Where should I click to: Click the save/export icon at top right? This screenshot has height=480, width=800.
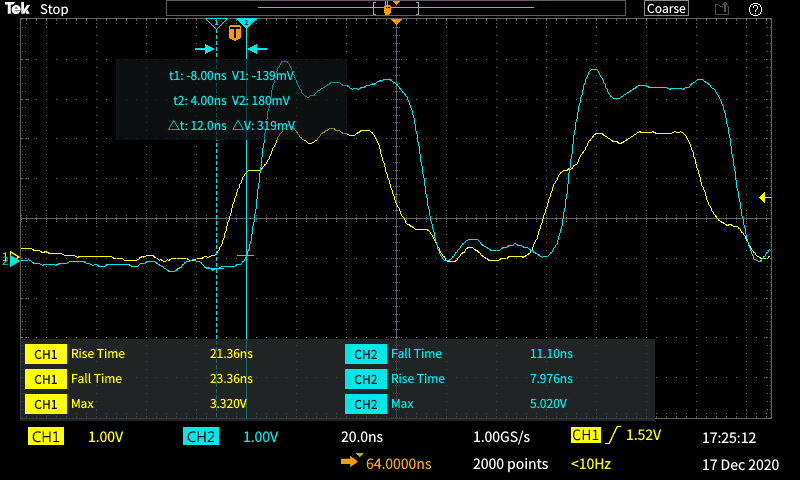tap(721, 9)
